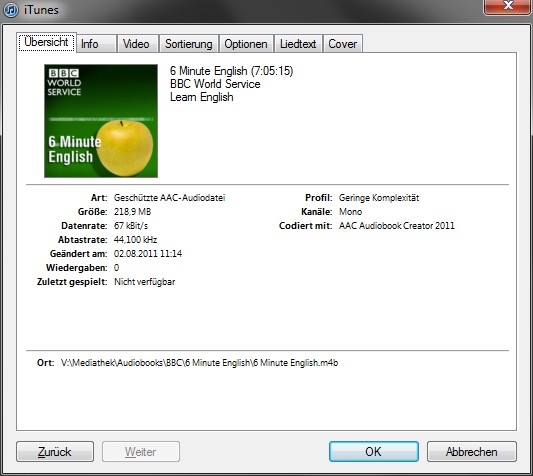533x476 pixels.
Task: Click the value 'Geschützte AAC-Audiodatei'
Action: [170, 198]
